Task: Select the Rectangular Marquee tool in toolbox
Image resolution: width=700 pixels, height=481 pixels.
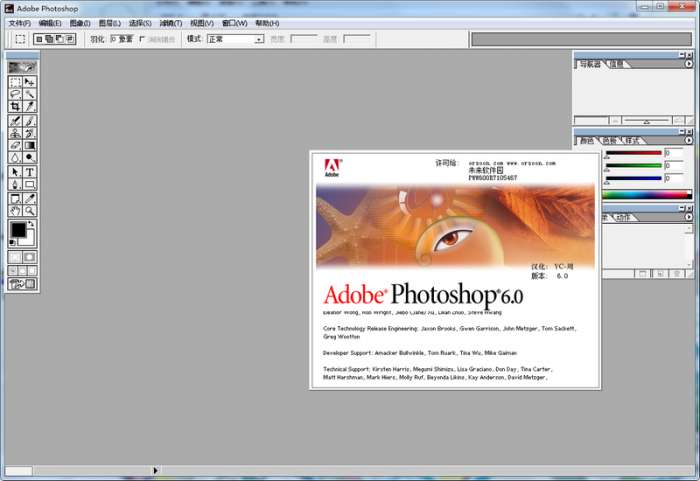Action: pos(15,82)
